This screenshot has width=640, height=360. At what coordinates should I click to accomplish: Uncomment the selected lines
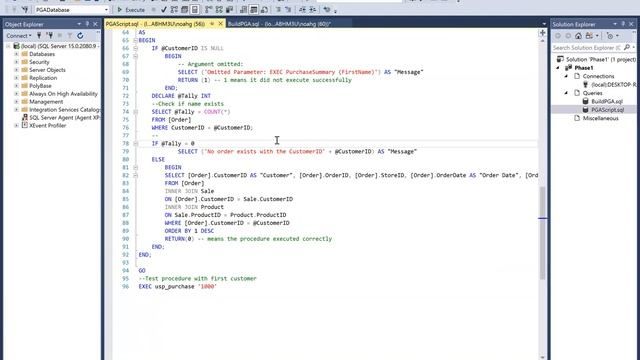tap(288, 9)
